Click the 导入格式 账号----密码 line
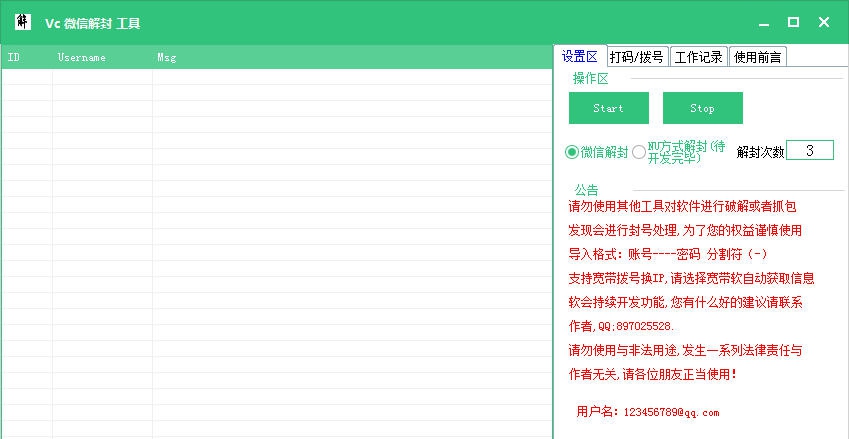The height and width of the screenshot is (439, 849). pos(668,254)
